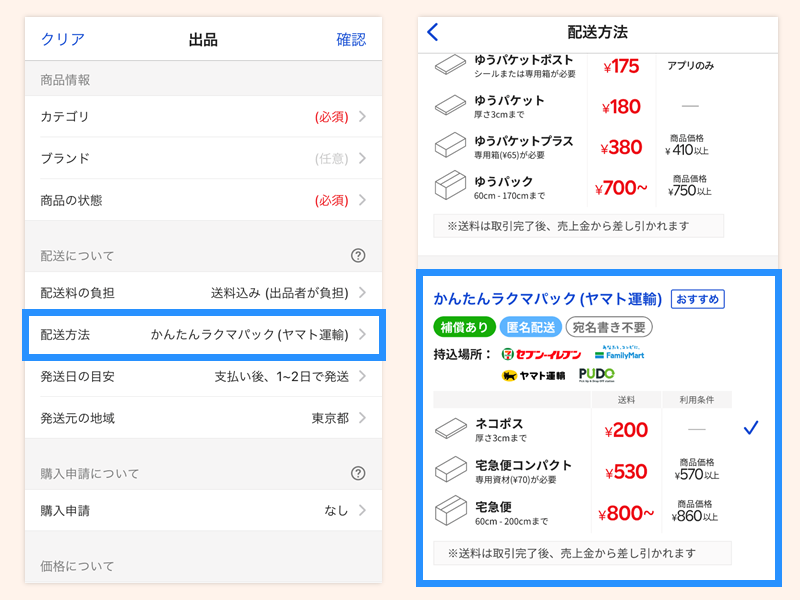This screenshot has height=600, width=800.
Task: Click the カテゴリ label
Action: click(x=65, y=116)
